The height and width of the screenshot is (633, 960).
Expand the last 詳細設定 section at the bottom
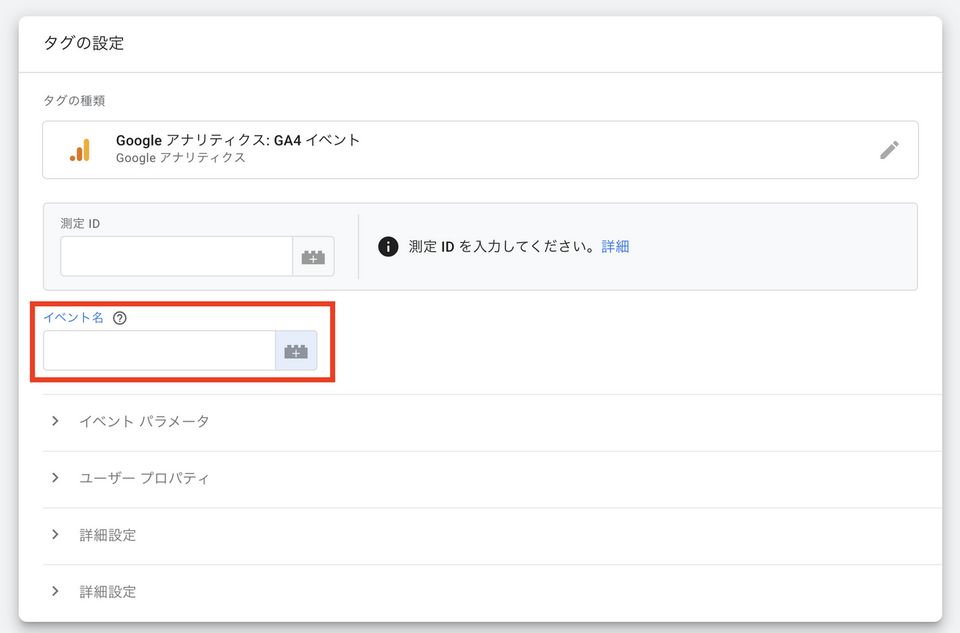(108, 592)
